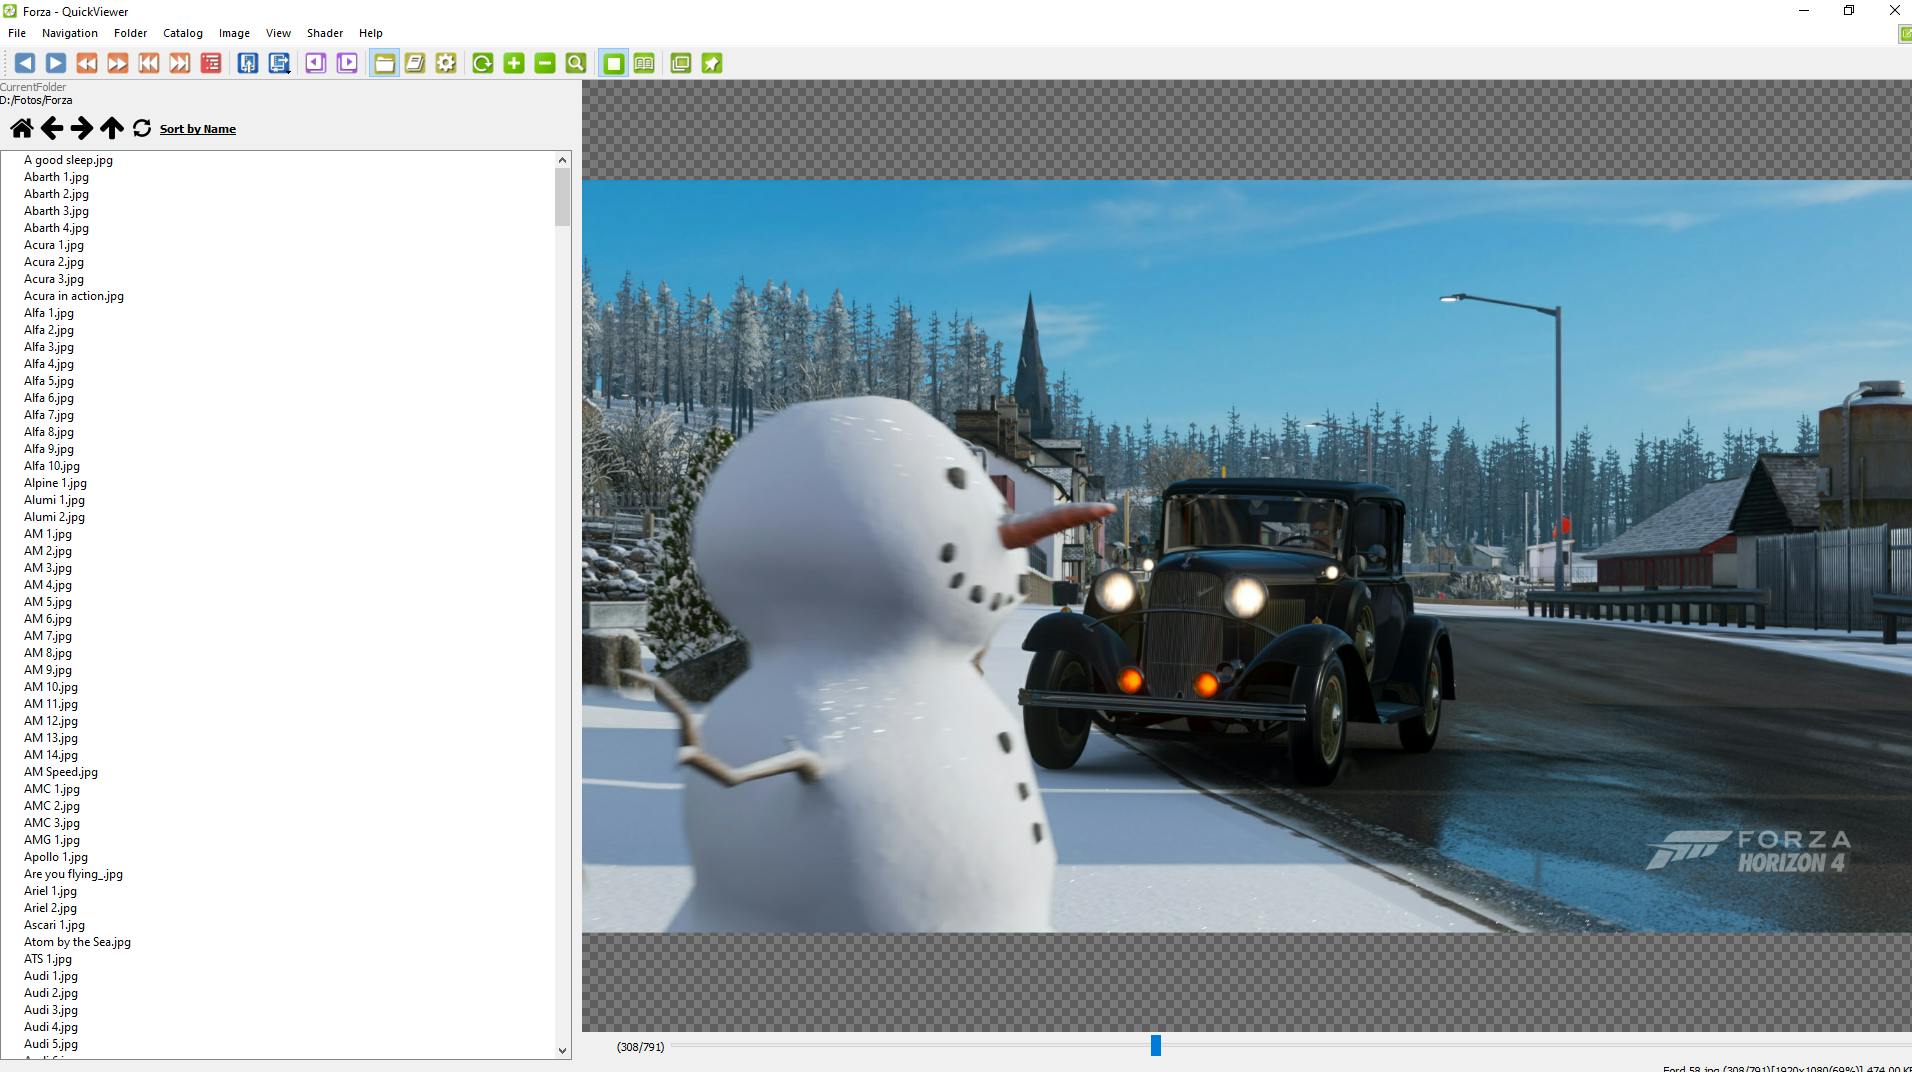1912x1072 pixels.
Task: Open the Catalog menu
Action: coord(183,33)
